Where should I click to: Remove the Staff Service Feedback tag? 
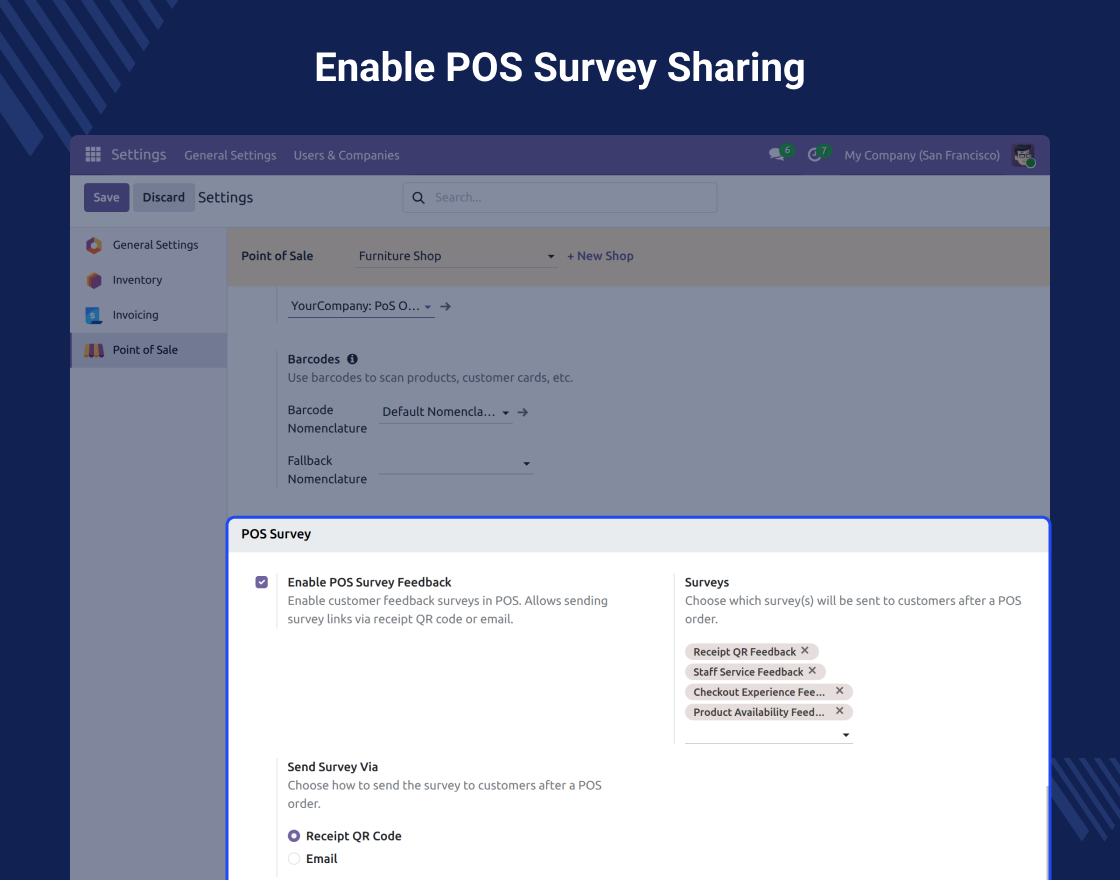812,671
